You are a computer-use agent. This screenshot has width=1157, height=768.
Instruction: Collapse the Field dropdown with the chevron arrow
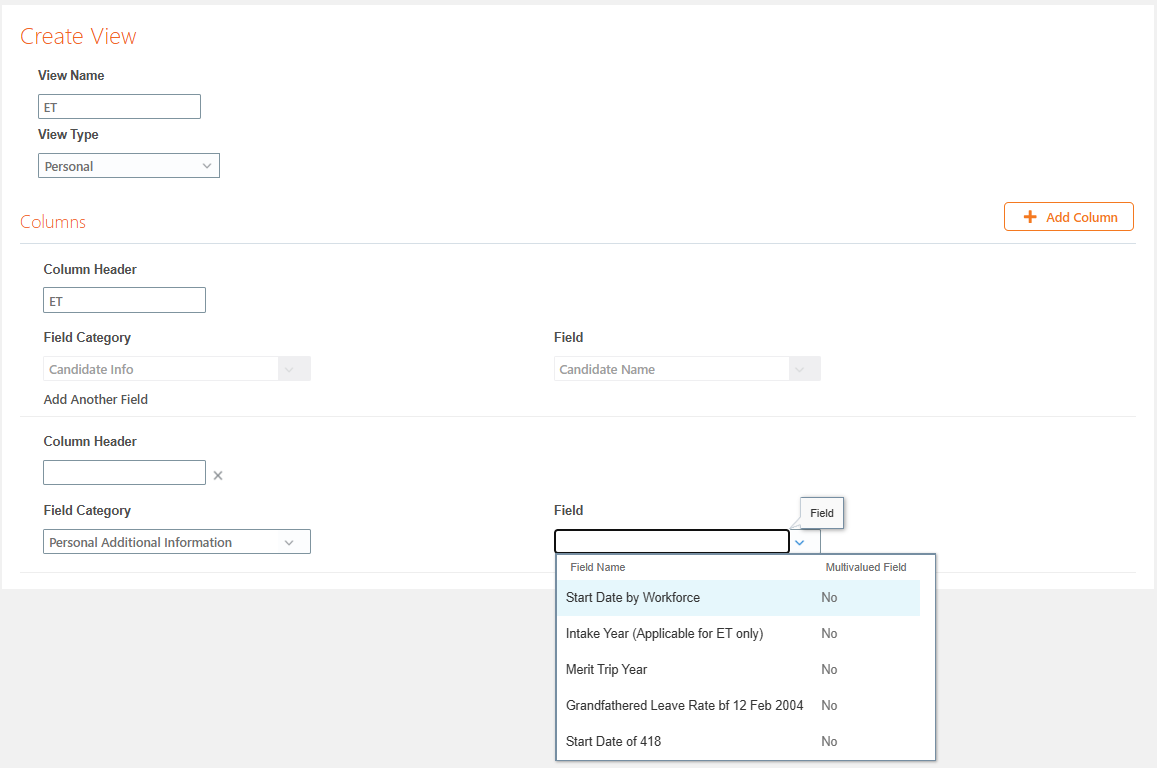(x=800, y=542)
